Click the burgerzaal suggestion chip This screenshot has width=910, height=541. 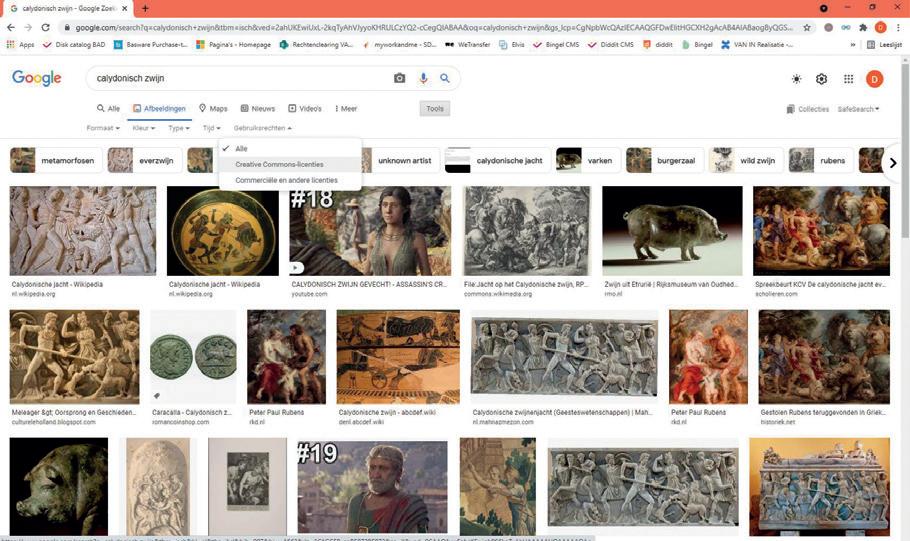point(665,160)
